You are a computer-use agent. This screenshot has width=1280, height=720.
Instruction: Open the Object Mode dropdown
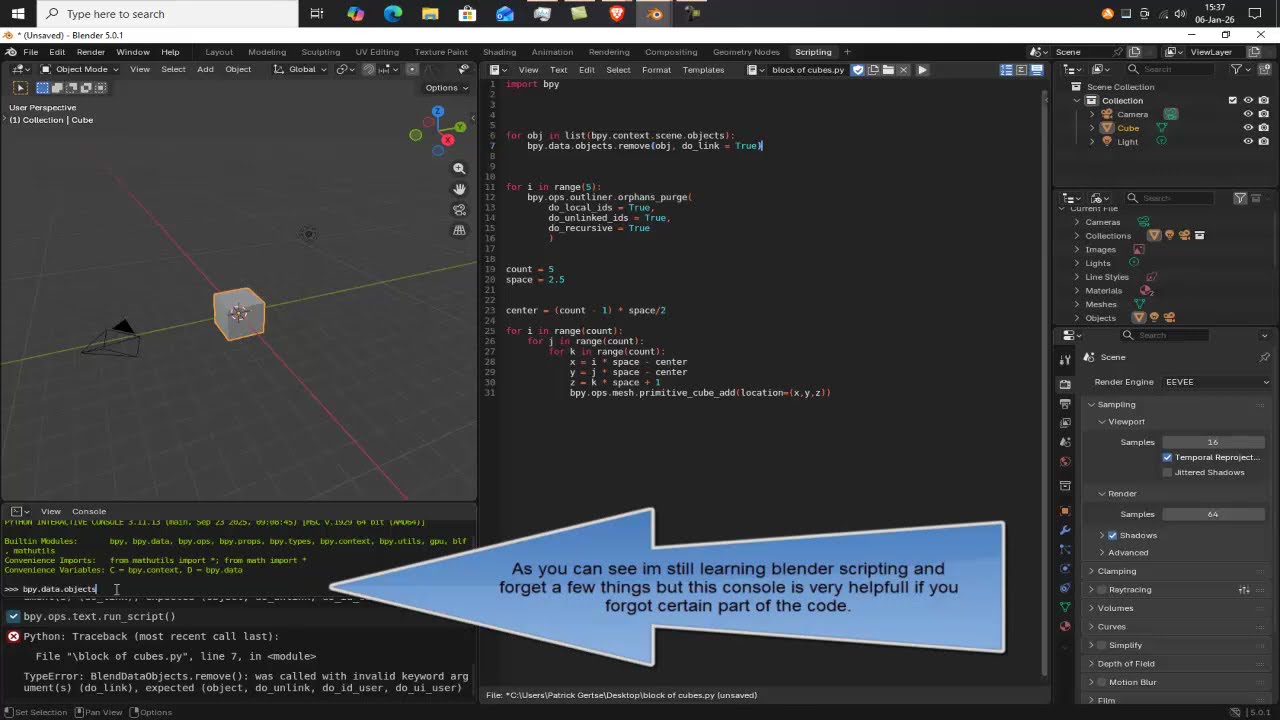coord(79,69)
